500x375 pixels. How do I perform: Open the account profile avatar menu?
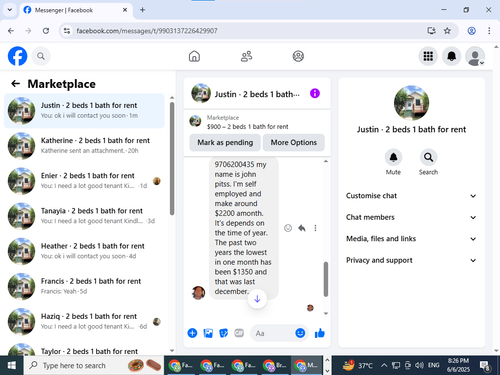click(475, 56)
